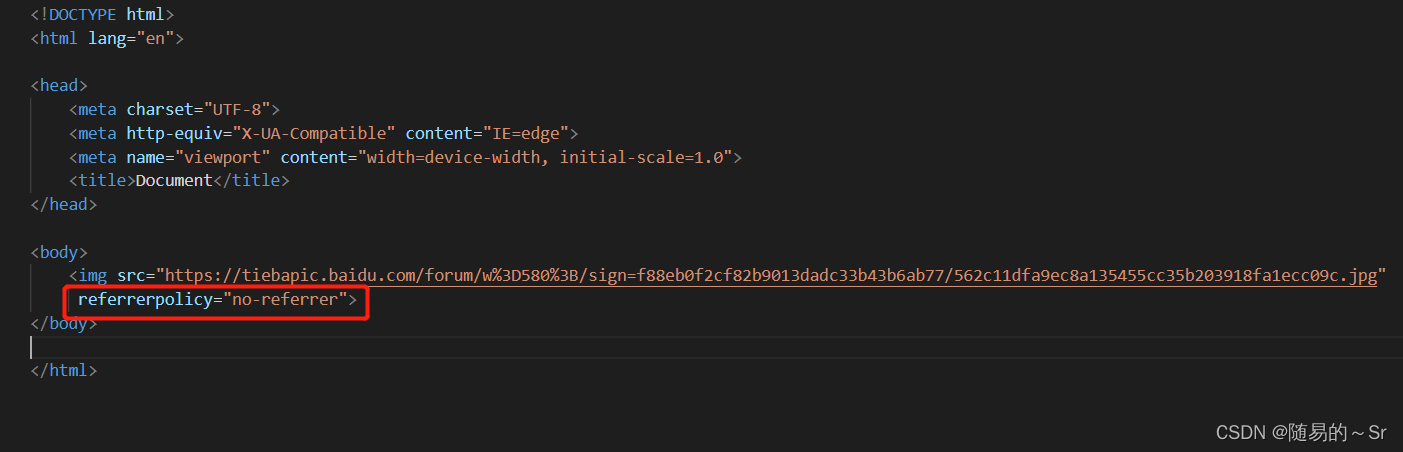Click the viewport name value

click(222, 157)
